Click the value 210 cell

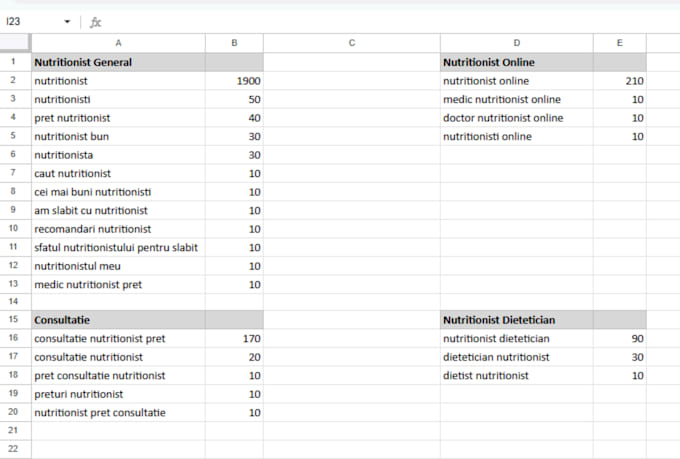click(x=619, y=81)
